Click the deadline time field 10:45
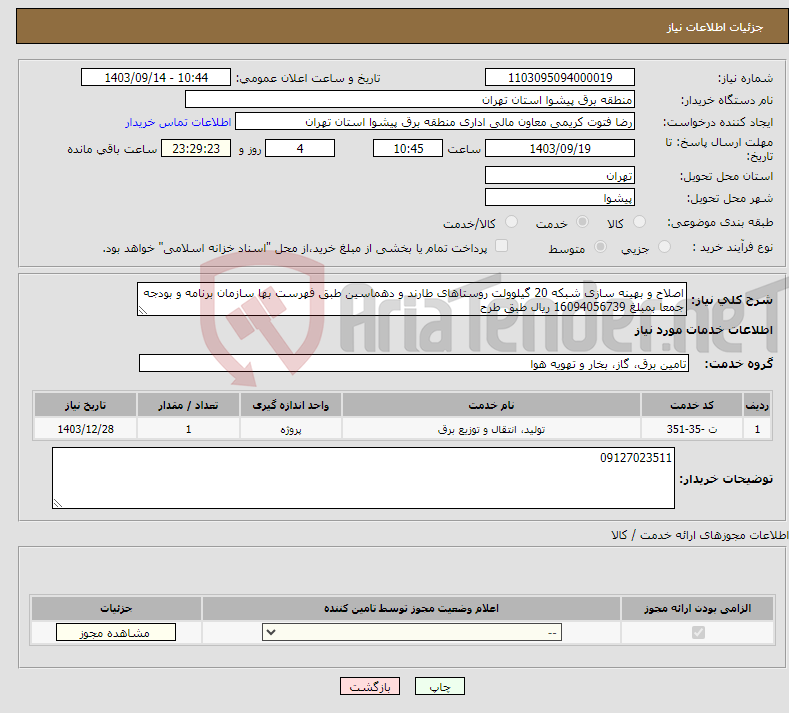789x713 pixels. (408, 148)
